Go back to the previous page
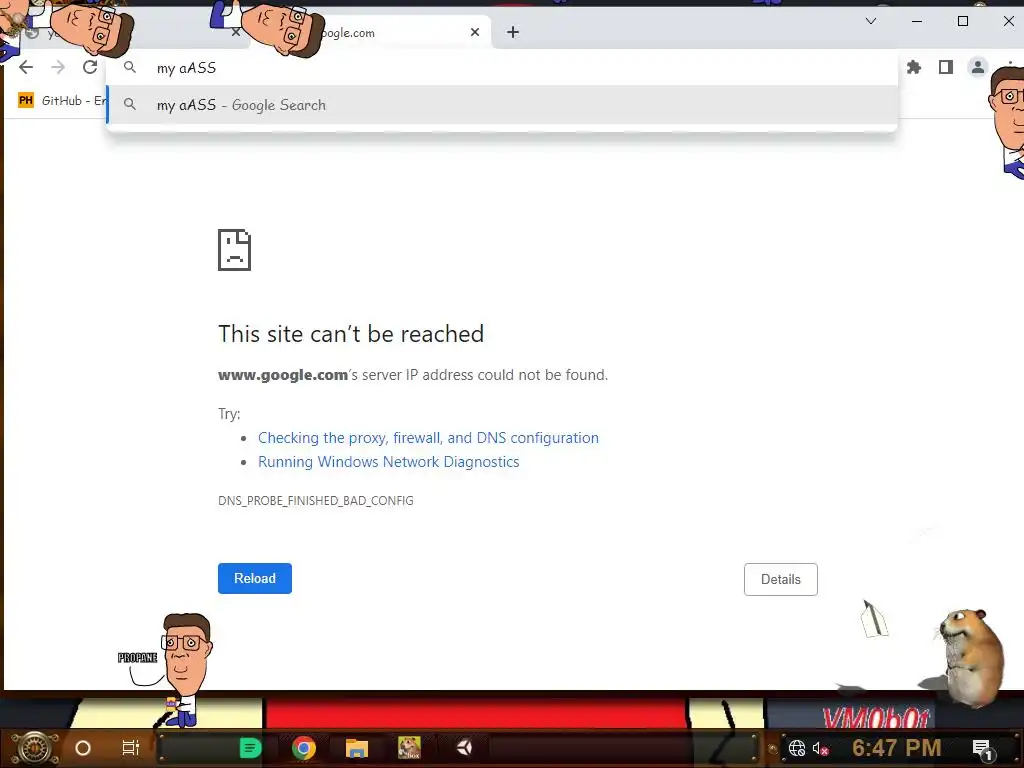1024x768 pixels. pyautogui.click(x=26, y=67)
